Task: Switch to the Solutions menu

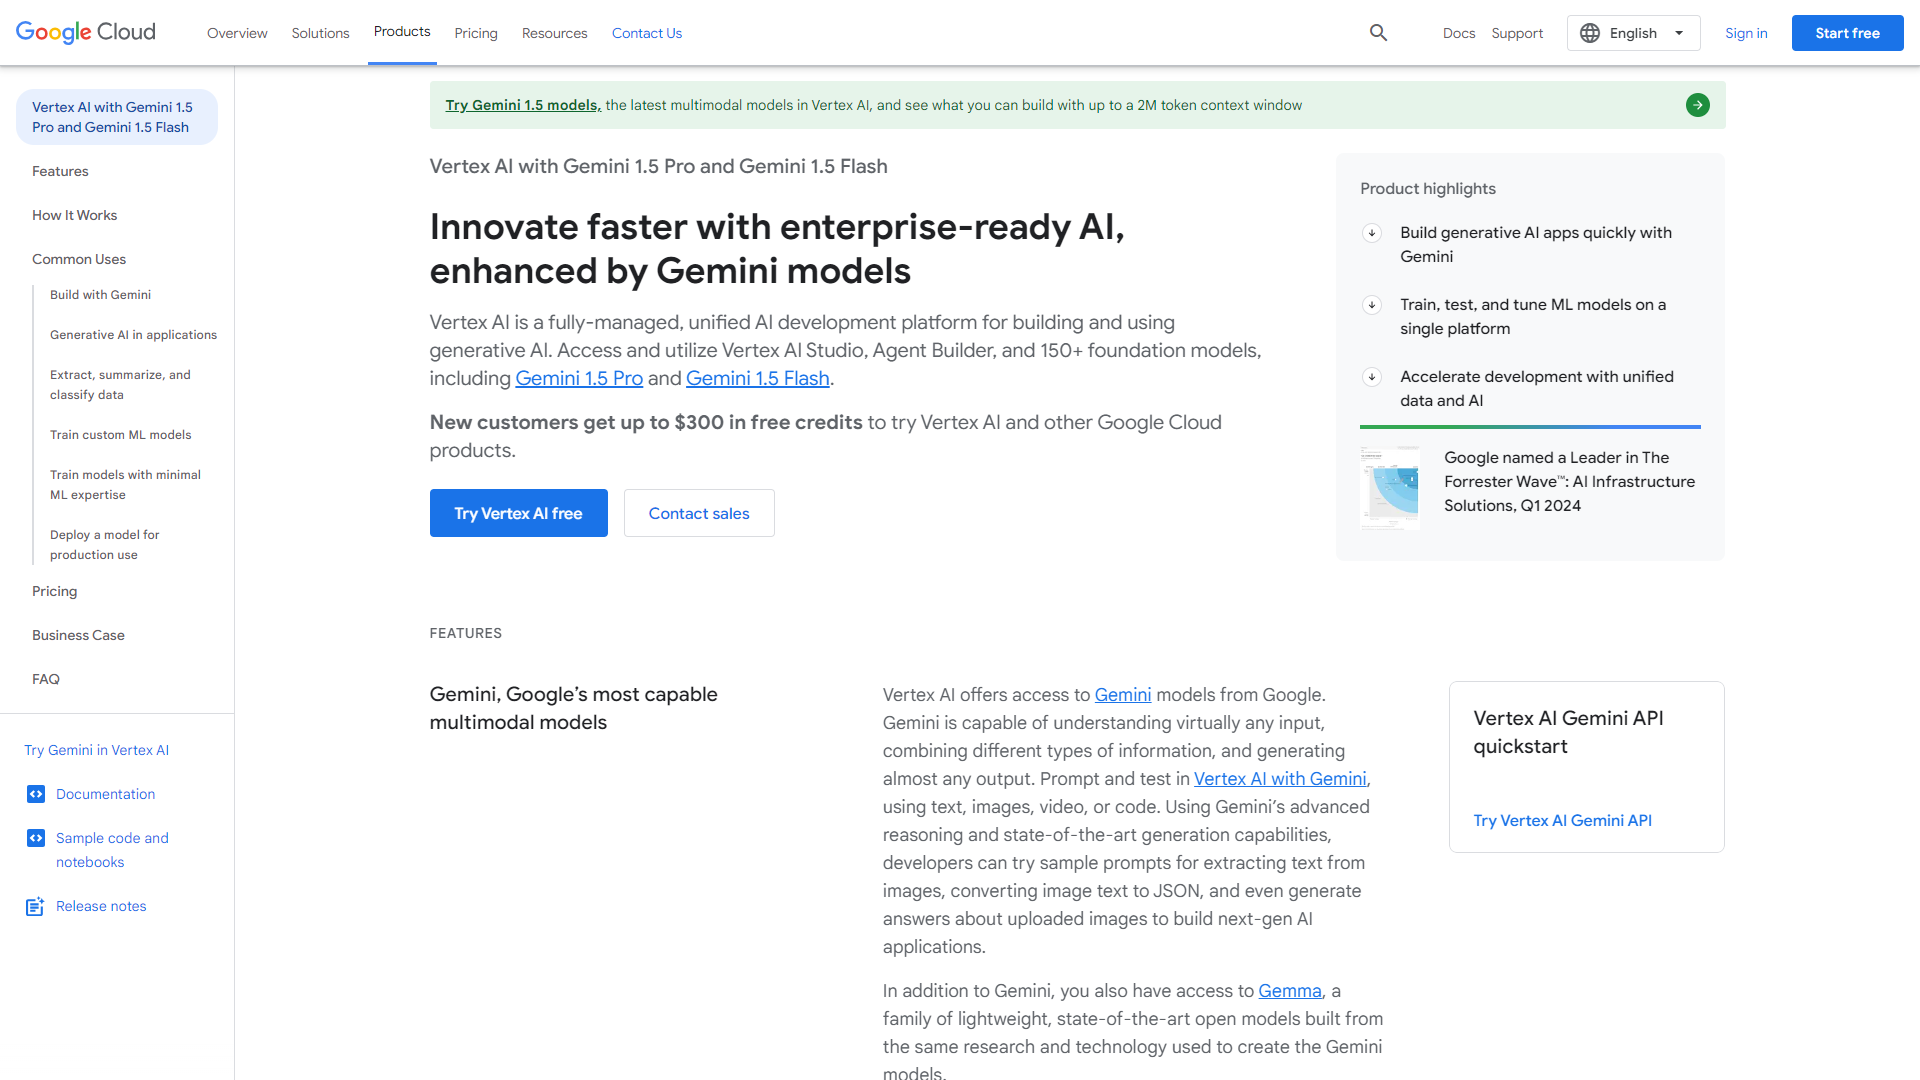Action: coord(320,33)
